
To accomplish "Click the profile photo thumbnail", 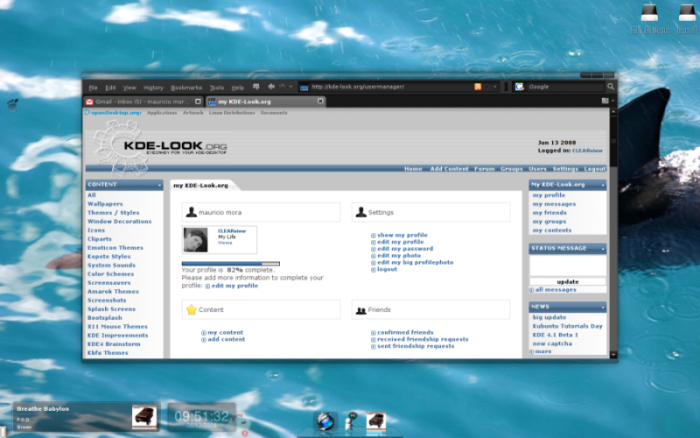I will click(196, 240).
